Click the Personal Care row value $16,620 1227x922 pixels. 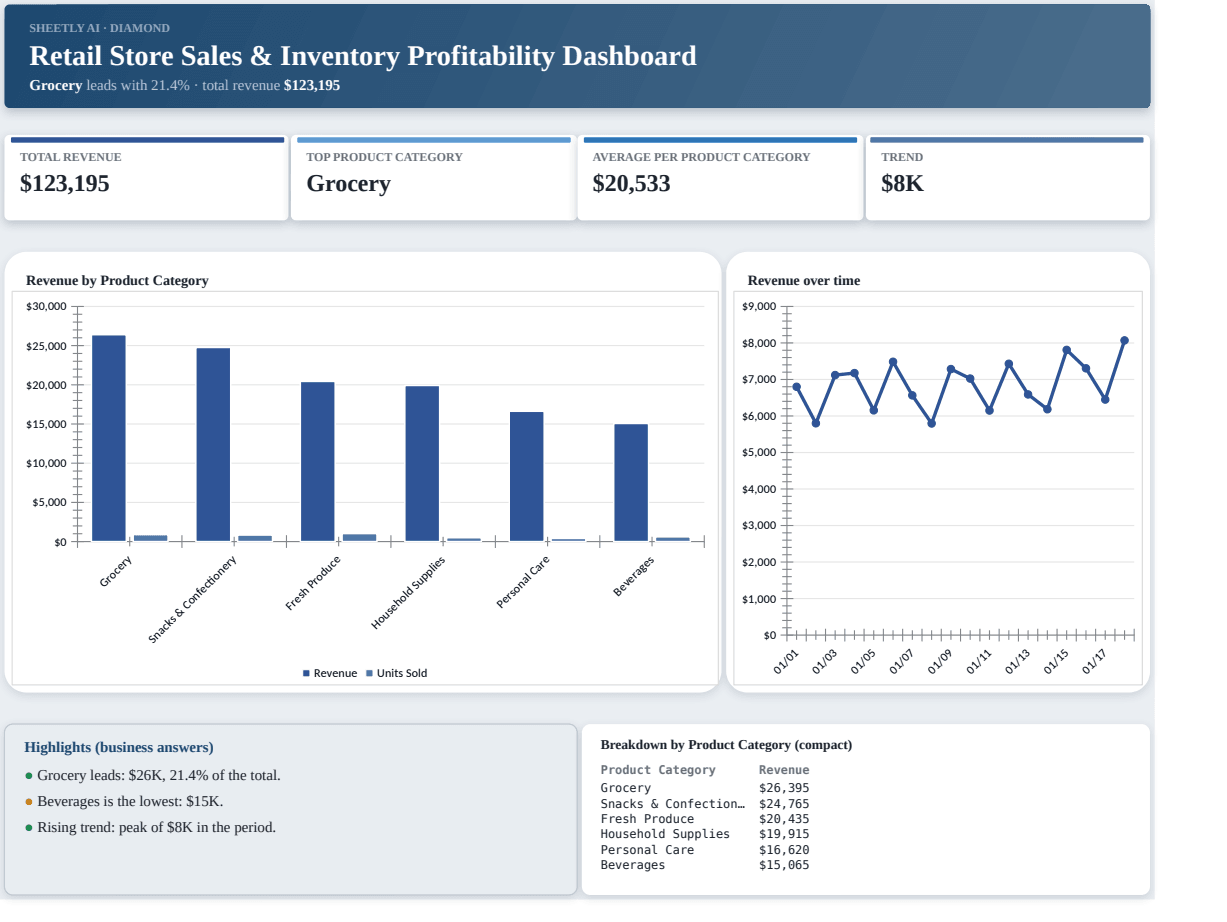pos(784,850)
